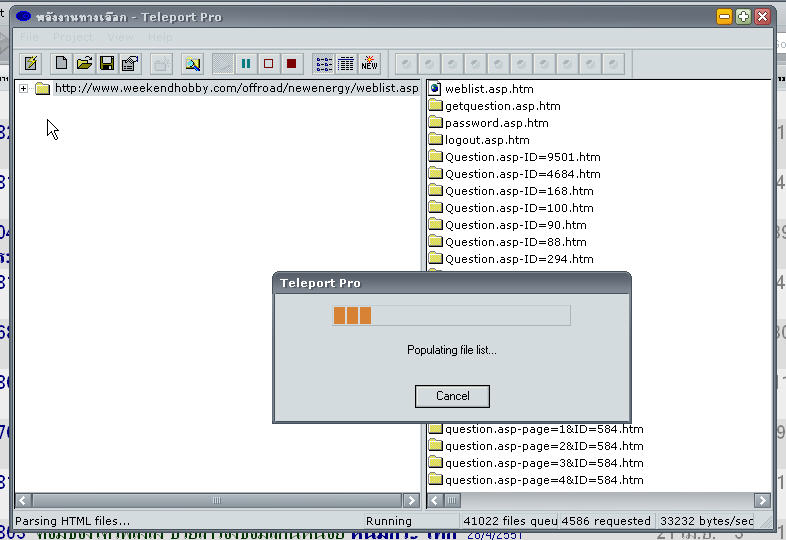Switch file pane to details view

(346, 64)
